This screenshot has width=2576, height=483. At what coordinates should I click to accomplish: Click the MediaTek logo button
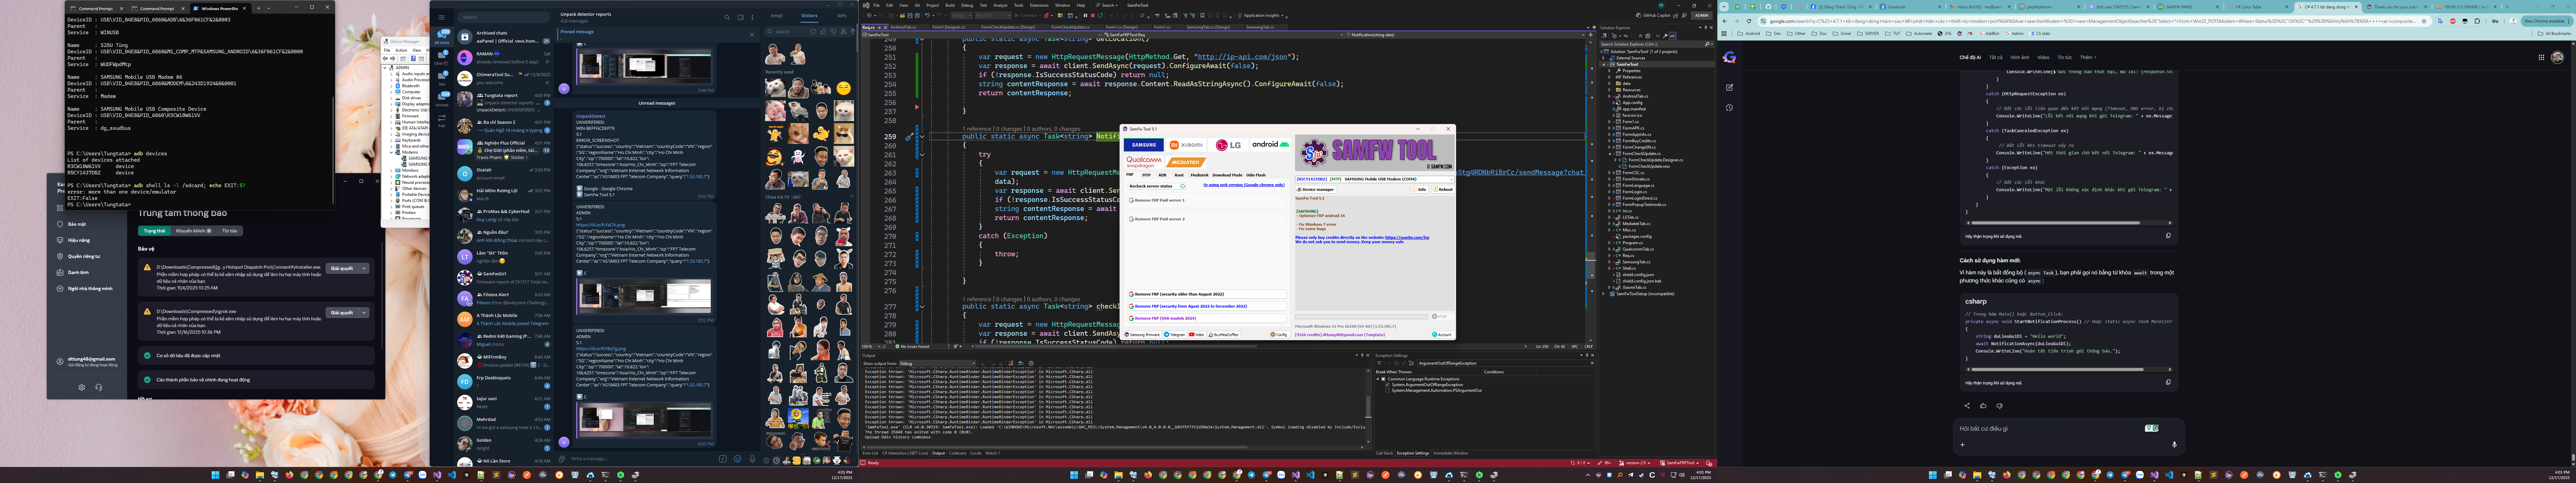pos(1186,162)
